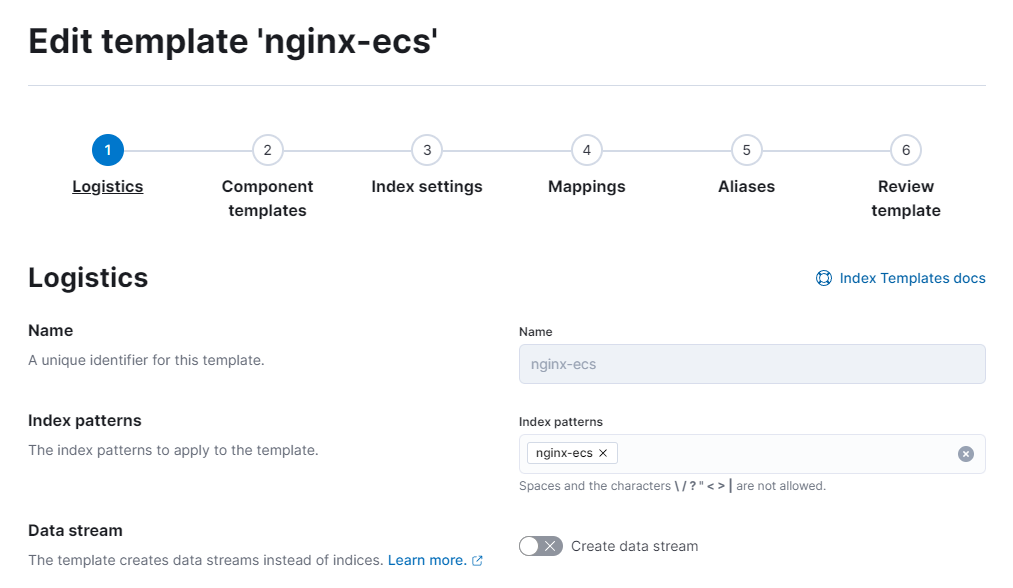Open the Index Templates docs link
The image size is (1013, 588).
click(912, 278)
